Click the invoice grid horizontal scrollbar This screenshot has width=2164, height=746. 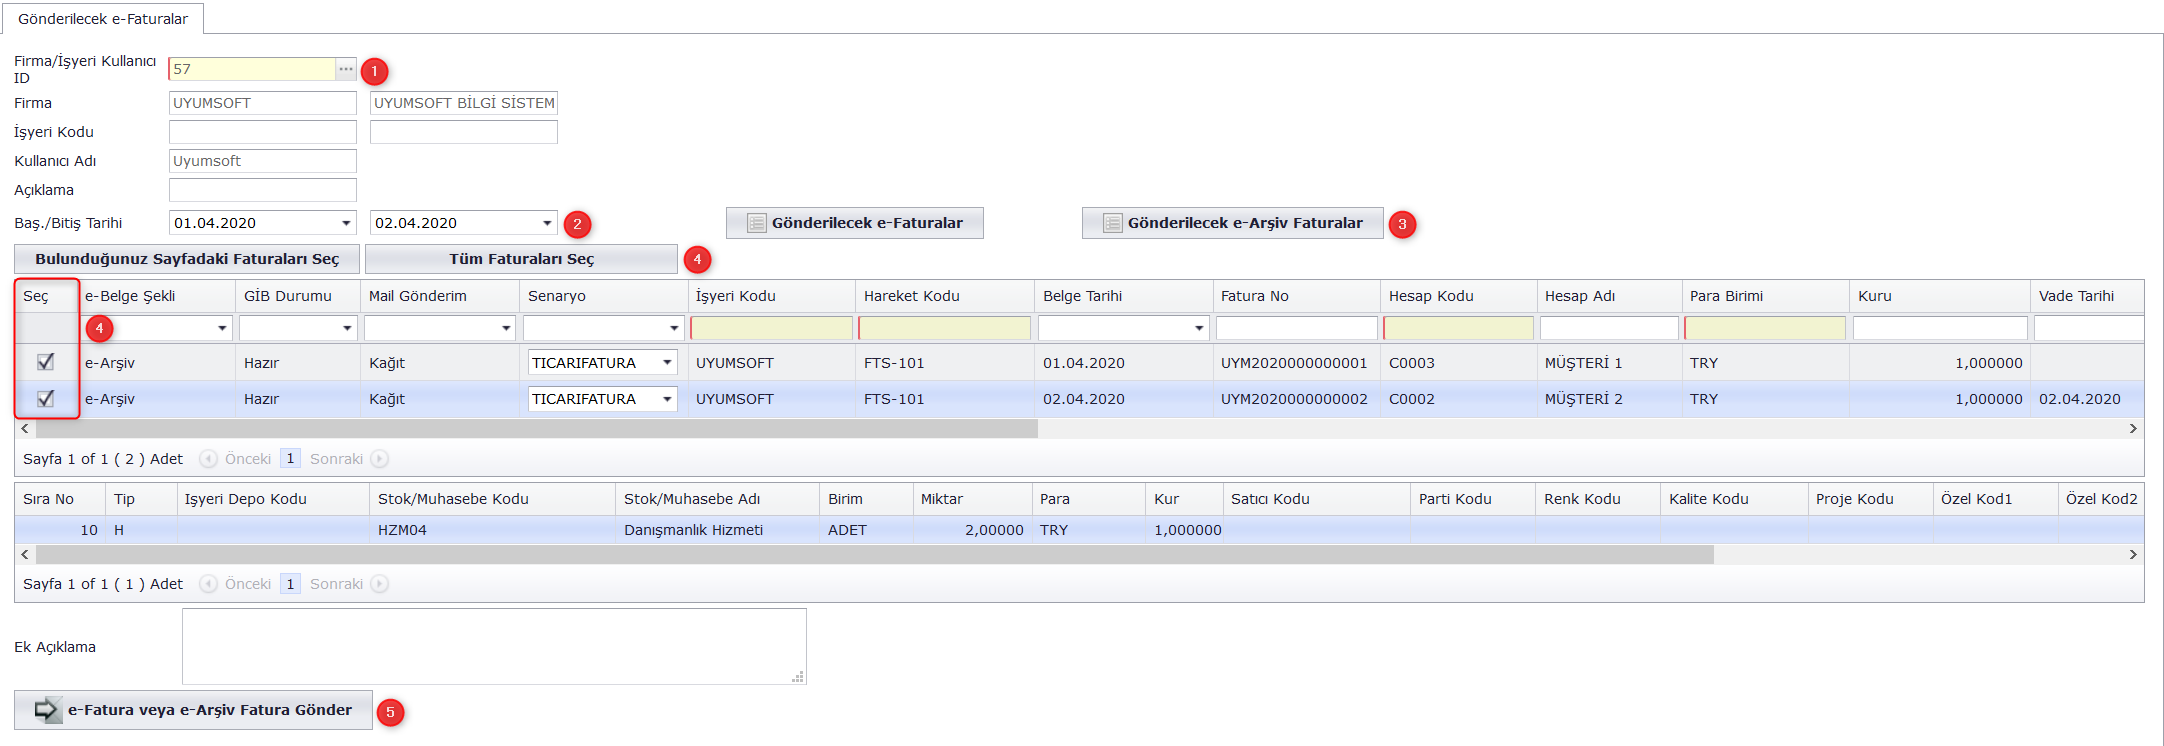click(536, 428)
